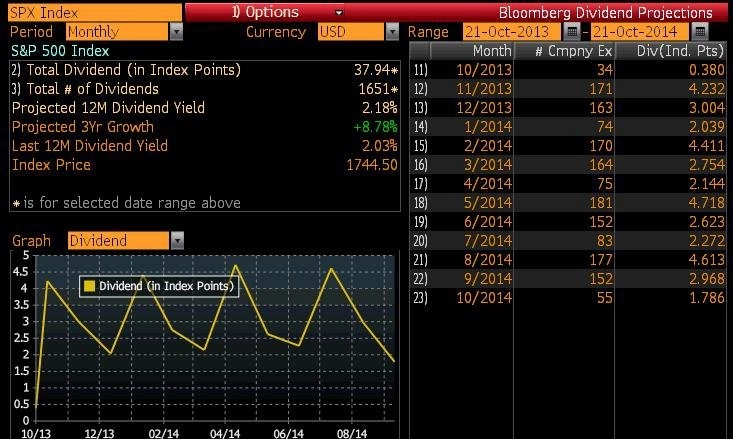Click the 04/14 x-axis label on chart
Viewport: 733px width, 439px height.
(225, 433)
